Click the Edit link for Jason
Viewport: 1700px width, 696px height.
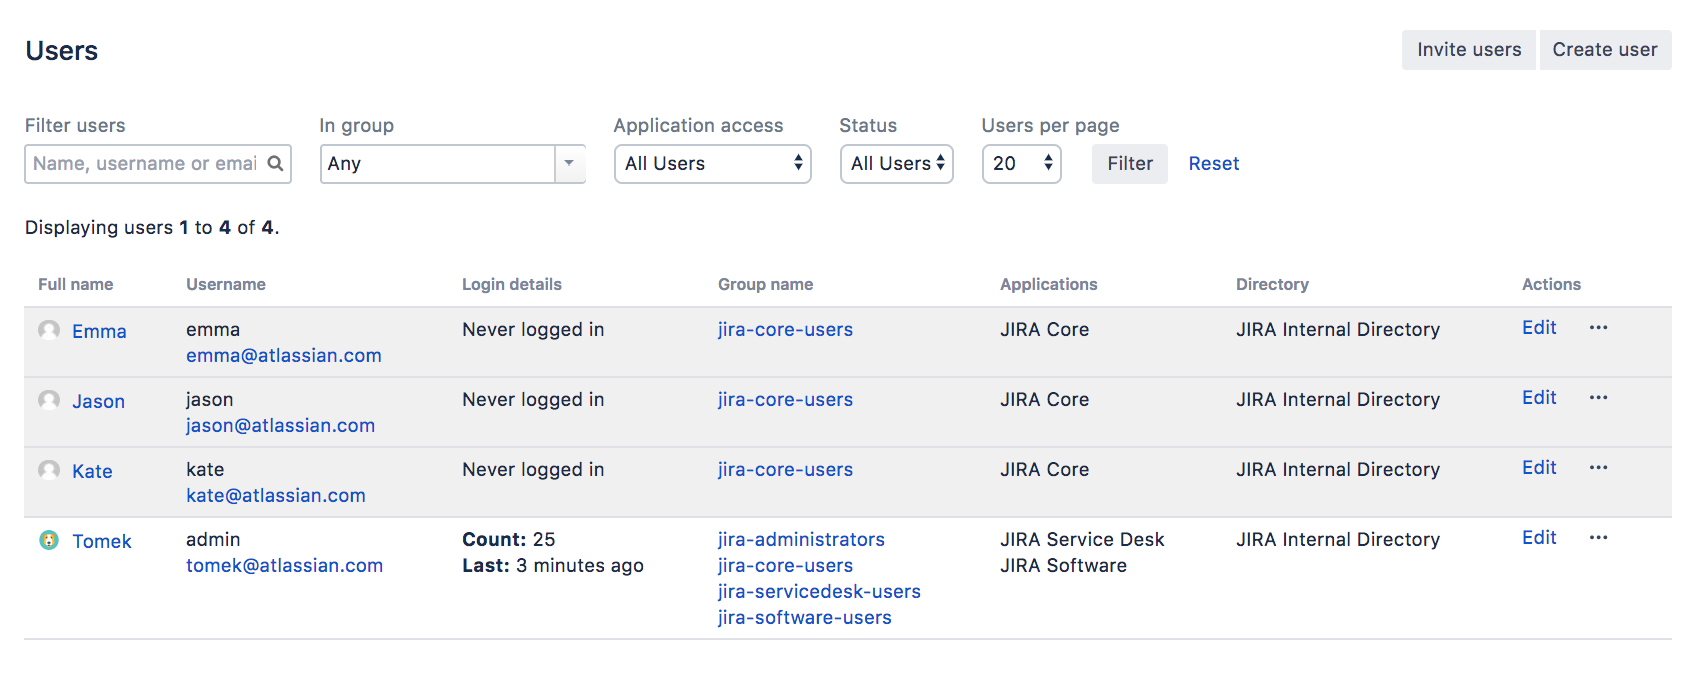(x=1539, y=398)
